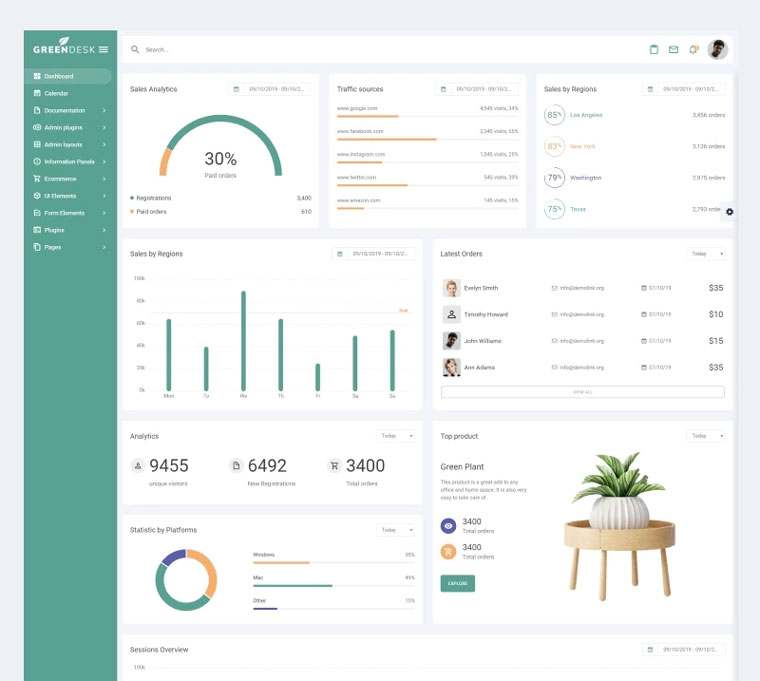Click the hamburger menu icon beside GreenDesk

click(103, 49)
